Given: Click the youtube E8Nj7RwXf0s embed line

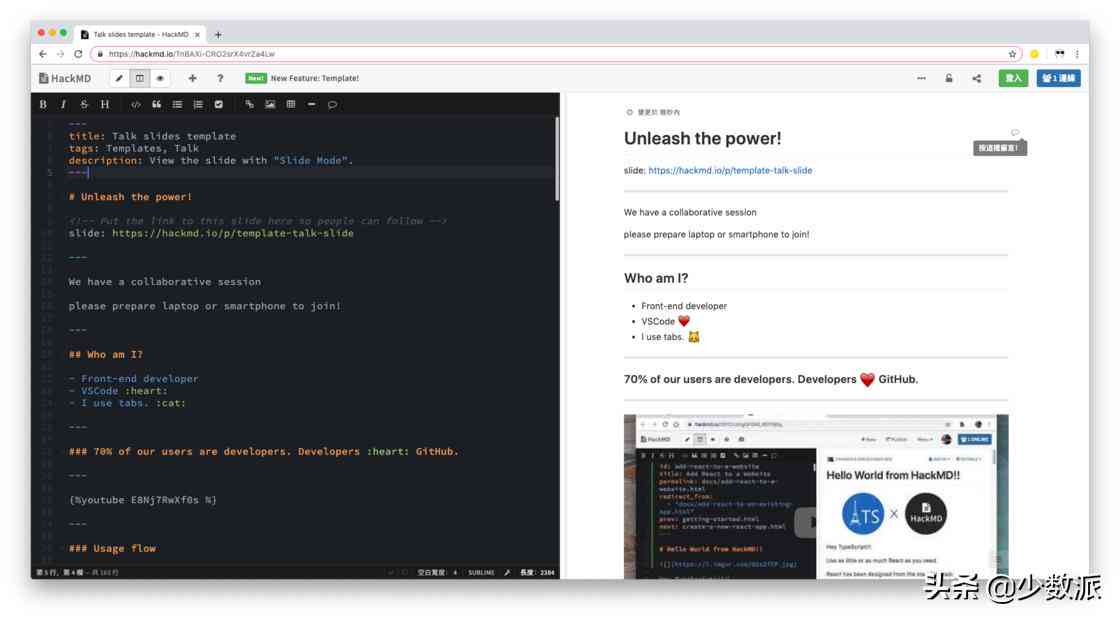Looking at the screenshot, I should pyautogui.click(x=143, y=500).
